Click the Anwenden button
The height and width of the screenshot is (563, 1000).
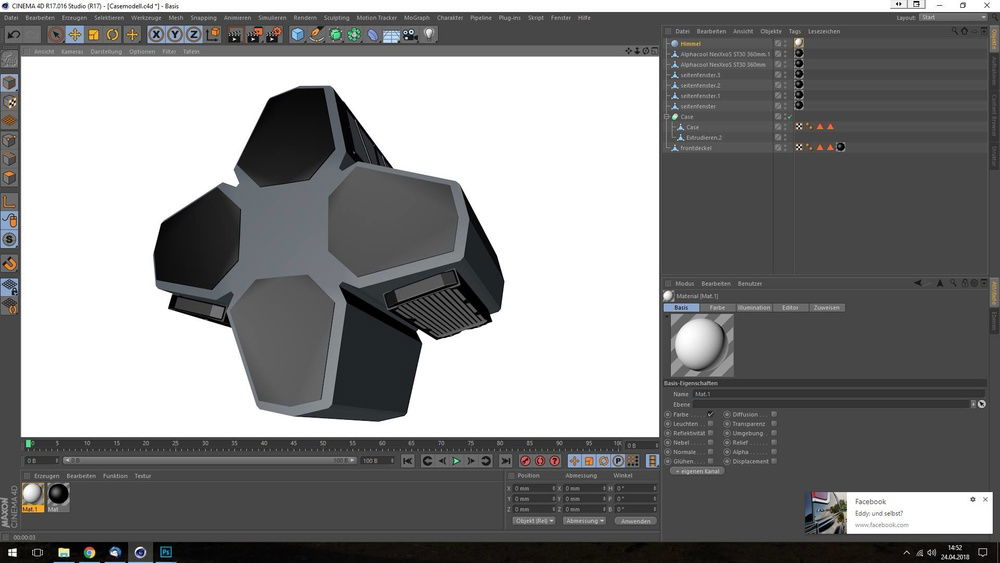pos(635,521)
